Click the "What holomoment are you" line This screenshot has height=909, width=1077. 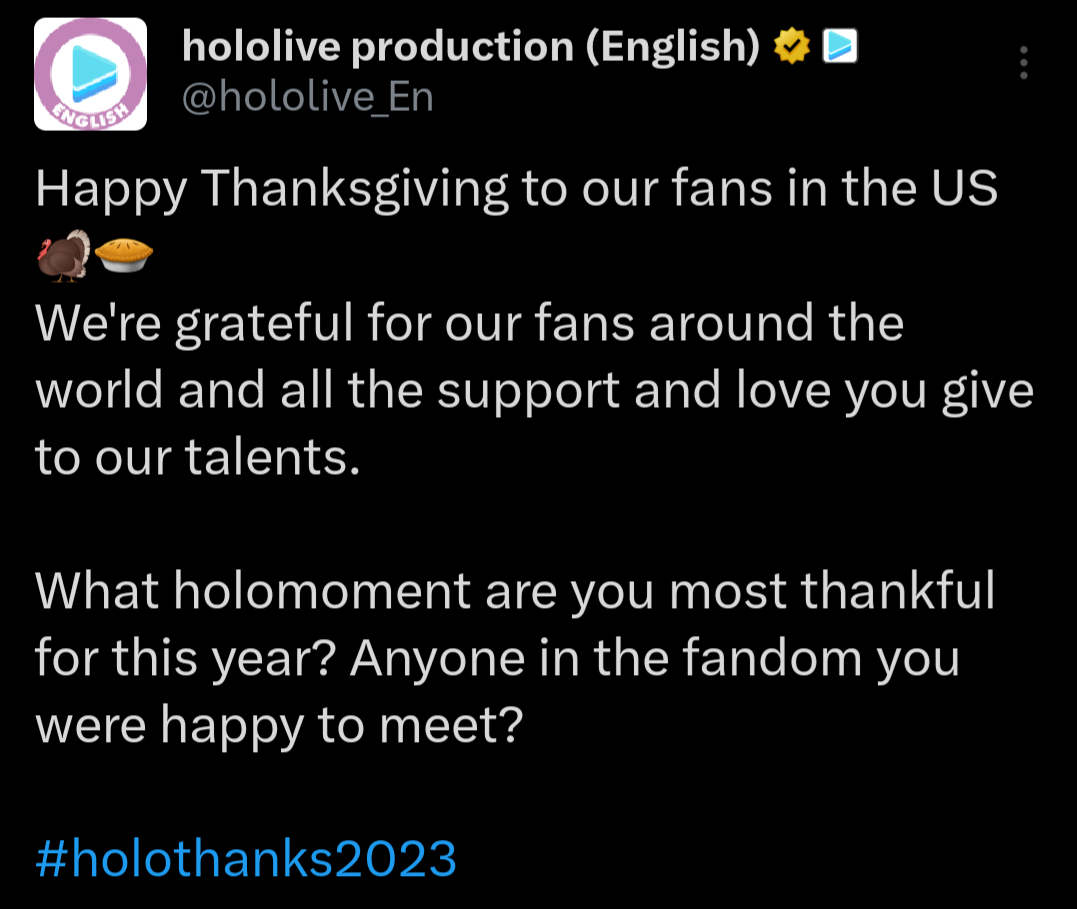point(515,591)
